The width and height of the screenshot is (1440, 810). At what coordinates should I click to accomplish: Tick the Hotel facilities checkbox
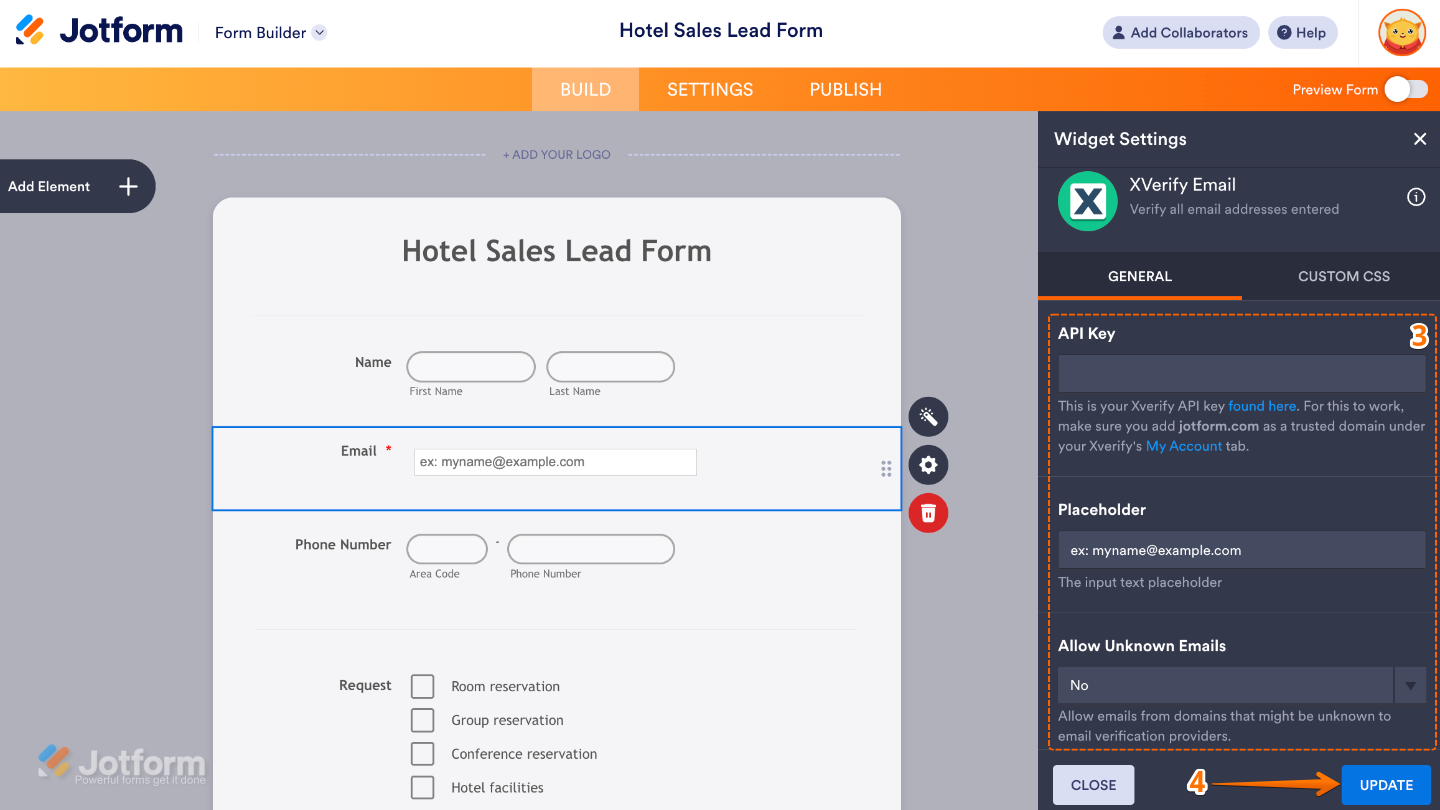tap(423, 787)
